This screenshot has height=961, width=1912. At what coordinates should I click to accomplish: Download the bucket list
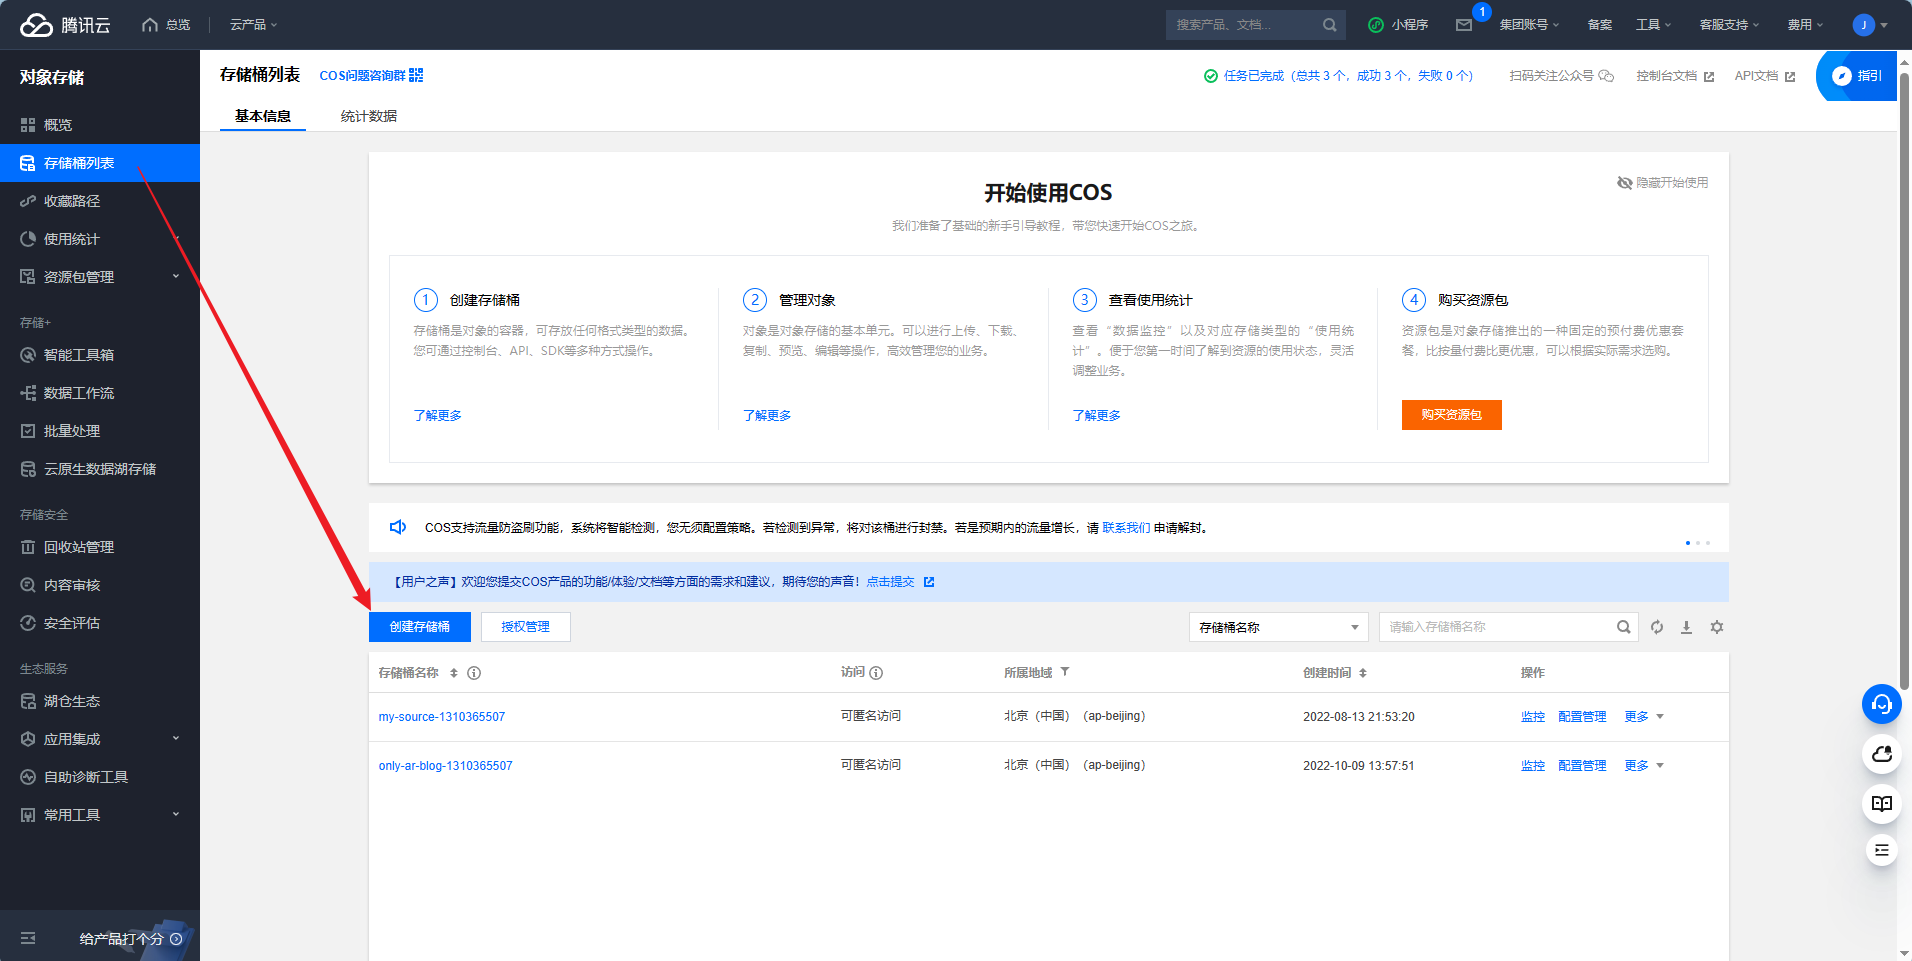coord(1686,627)
